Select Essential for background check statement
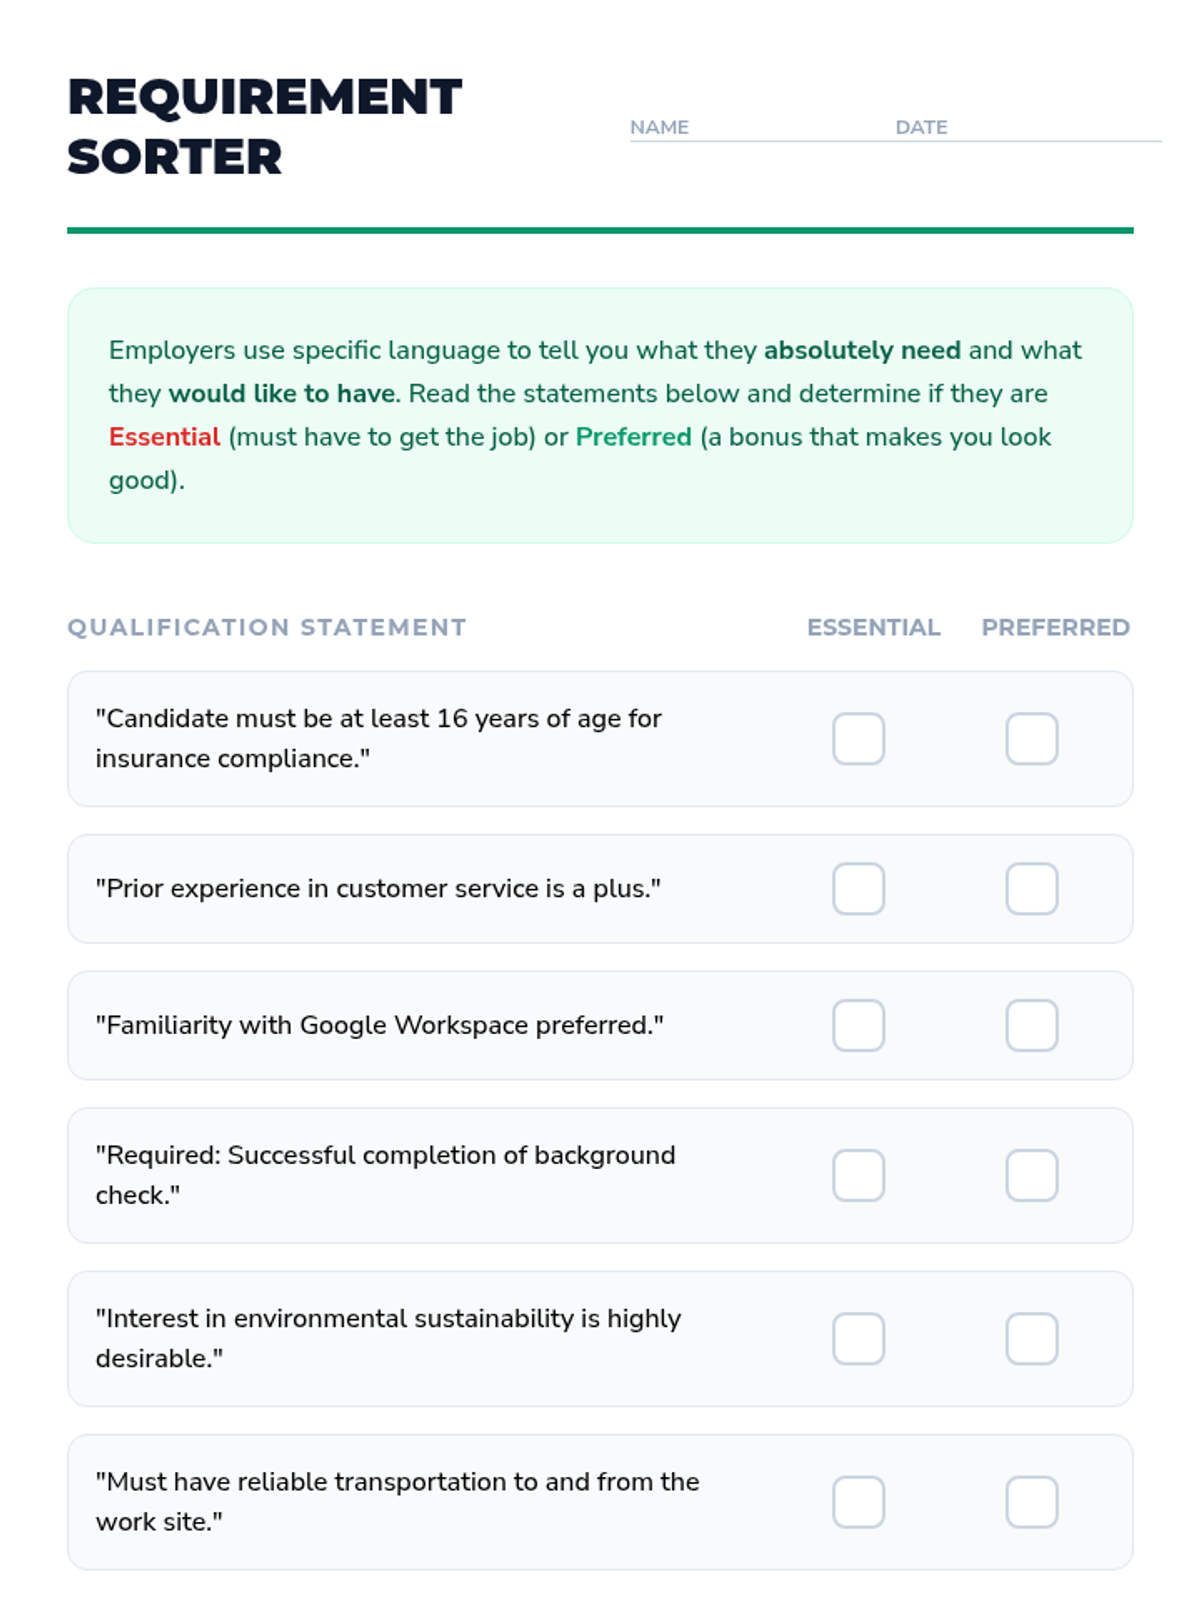1200x1600 pixels. (858, 1175)
